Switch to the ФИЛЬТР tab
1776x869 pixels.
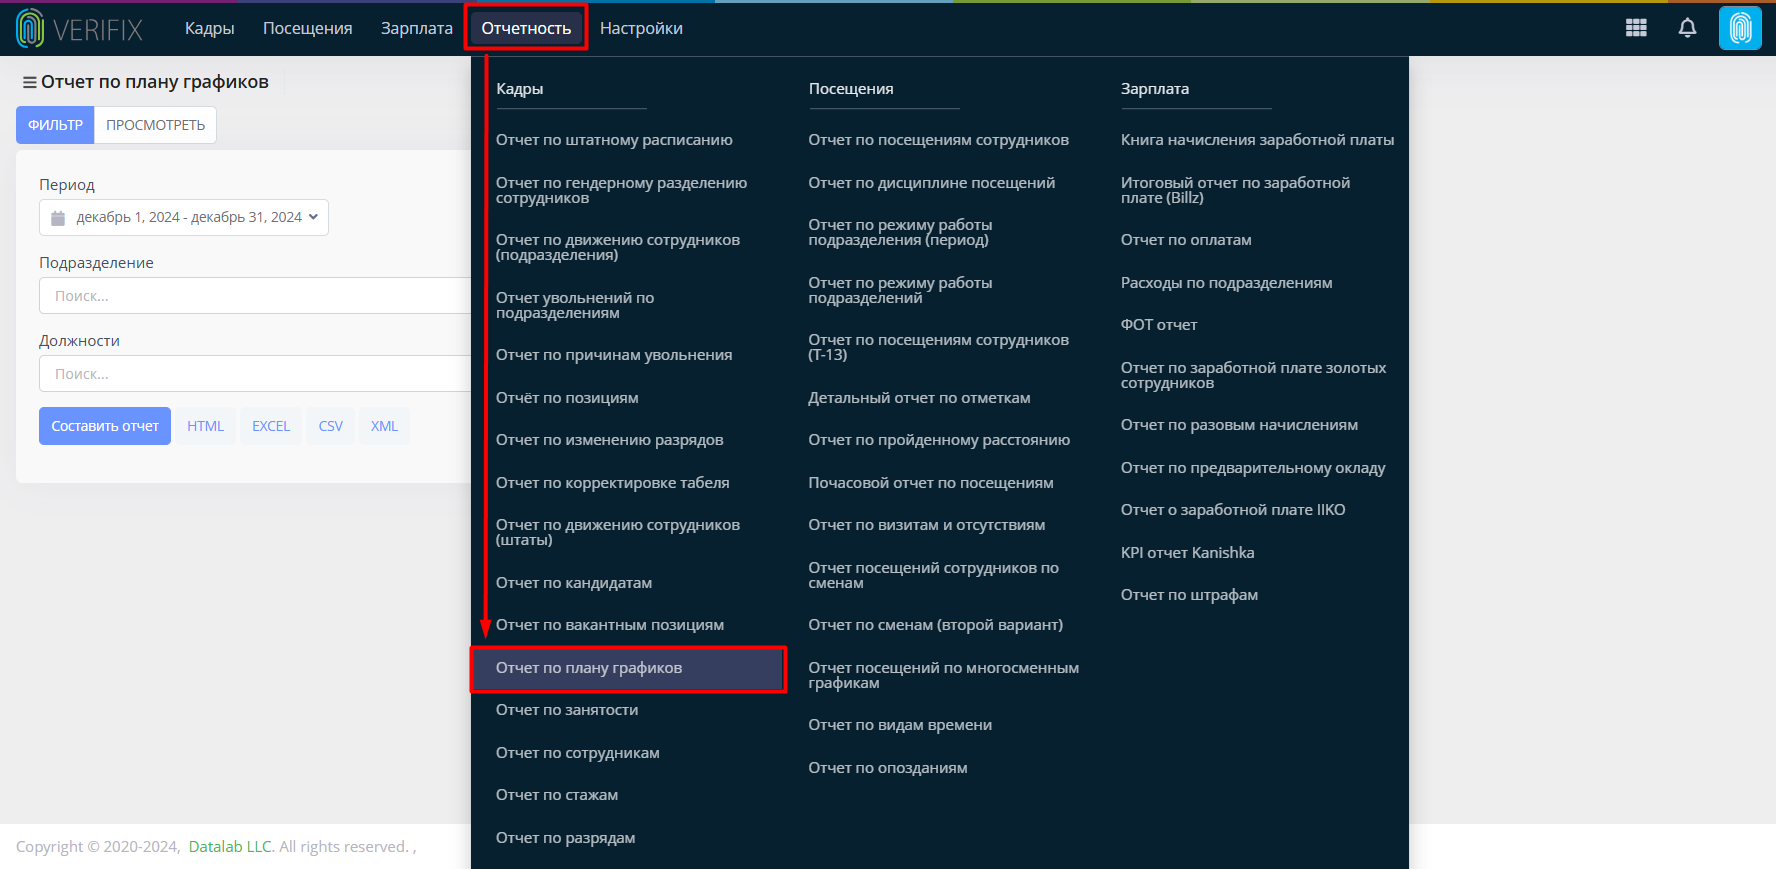click(55, 125)
